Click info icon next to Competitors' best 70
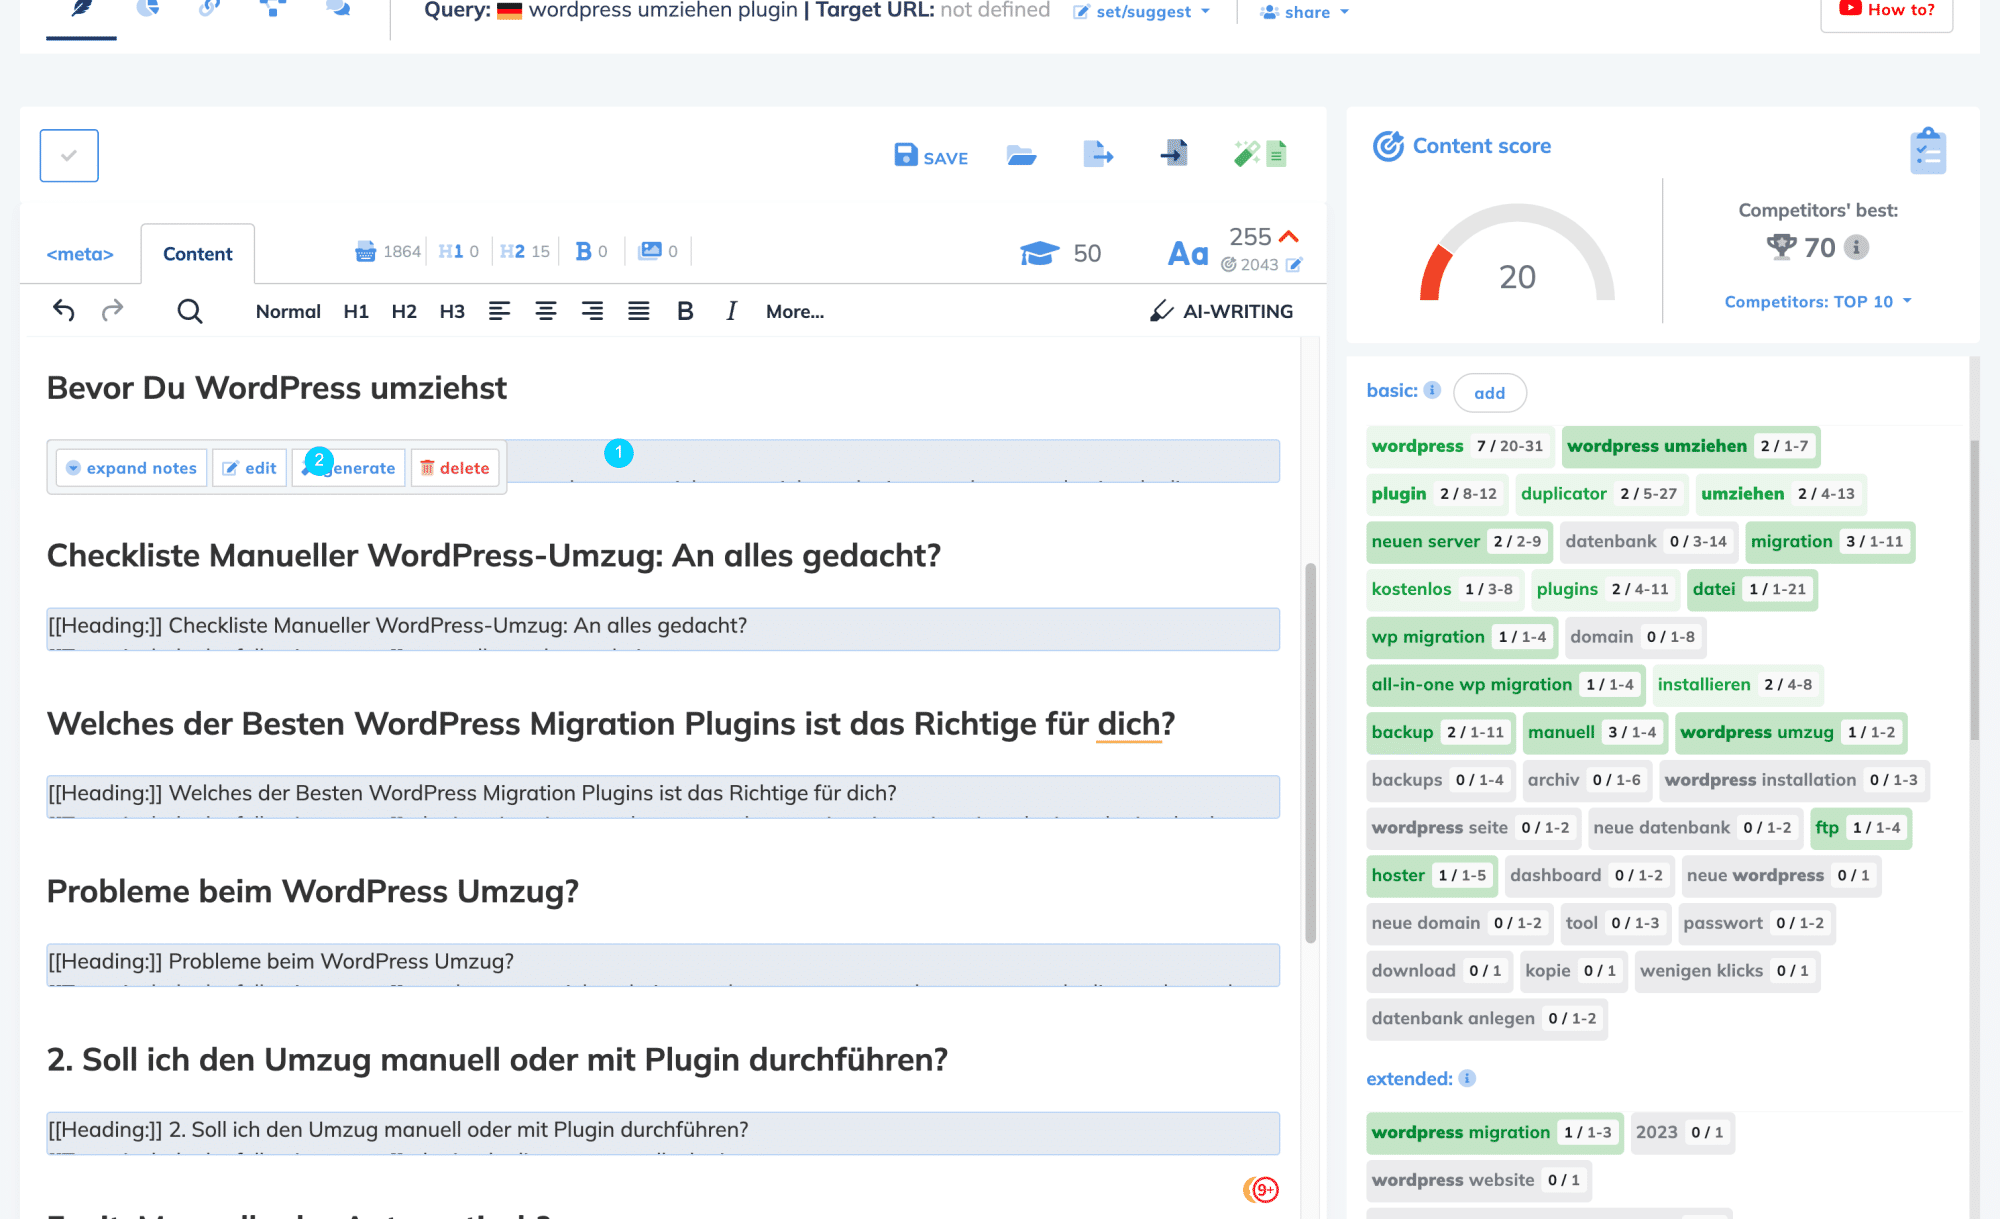Viewport: 2000px width, 1219px height. tap(1856, 247)
